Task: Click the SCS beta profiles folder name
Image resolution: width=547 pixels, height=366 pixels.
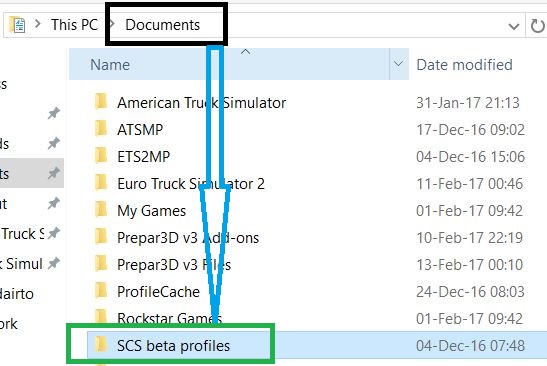Action: 173,346
